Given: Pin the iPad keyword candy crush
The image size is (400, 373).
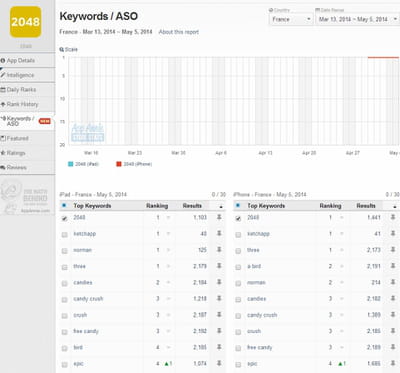Looking at the screenshot, I should point(219,298).
